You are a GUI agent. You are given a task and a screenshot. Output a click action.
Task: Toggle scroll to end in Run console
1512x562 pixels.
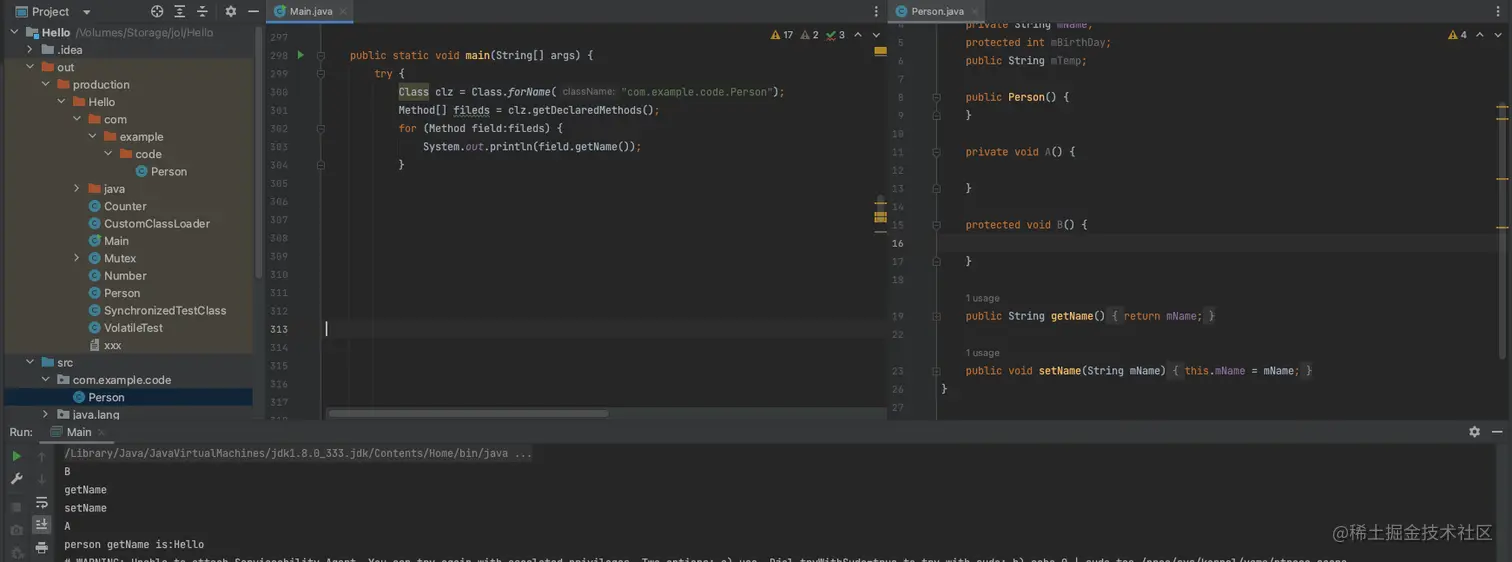pyautogui.click(x=41, y=525)
